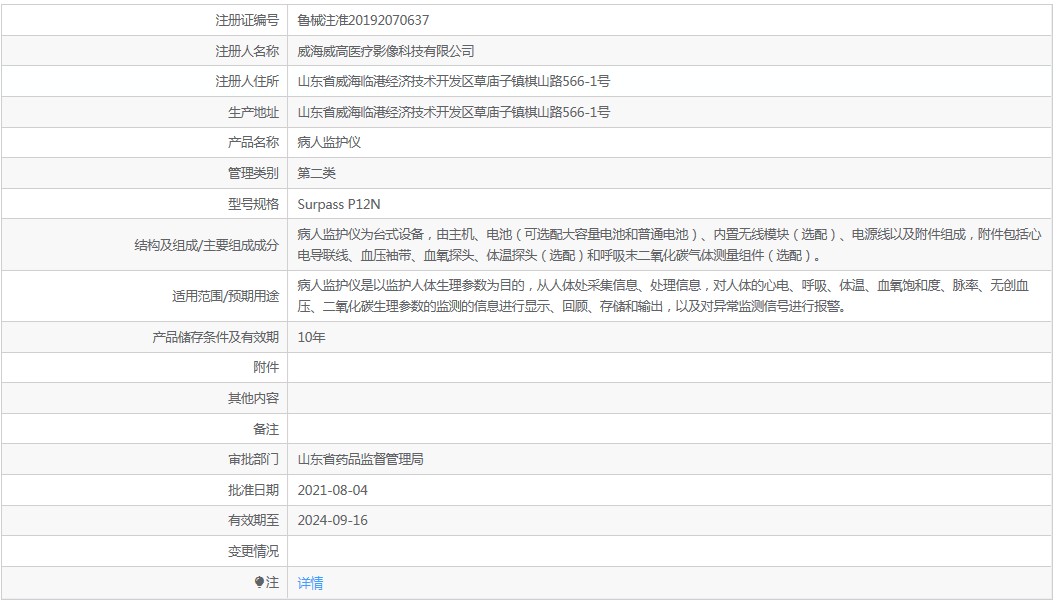
Task: Click the 注册证编号 label cell
Action: (247, 20)
